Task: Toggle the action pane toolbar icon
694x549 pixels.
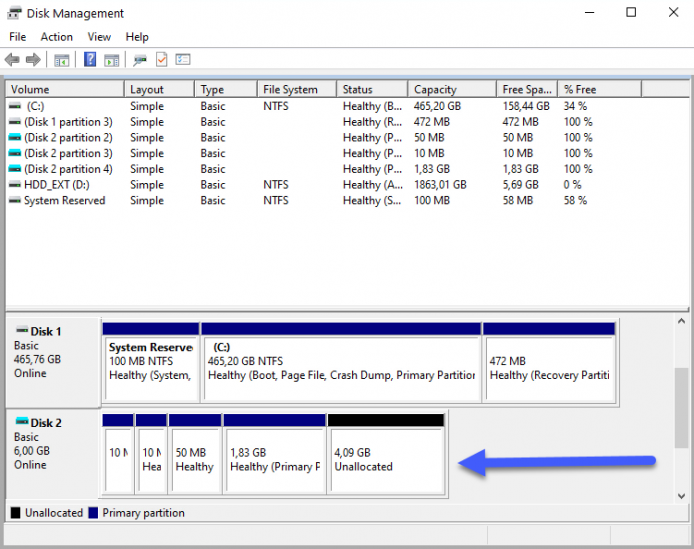Action: (x=112, y=60)
